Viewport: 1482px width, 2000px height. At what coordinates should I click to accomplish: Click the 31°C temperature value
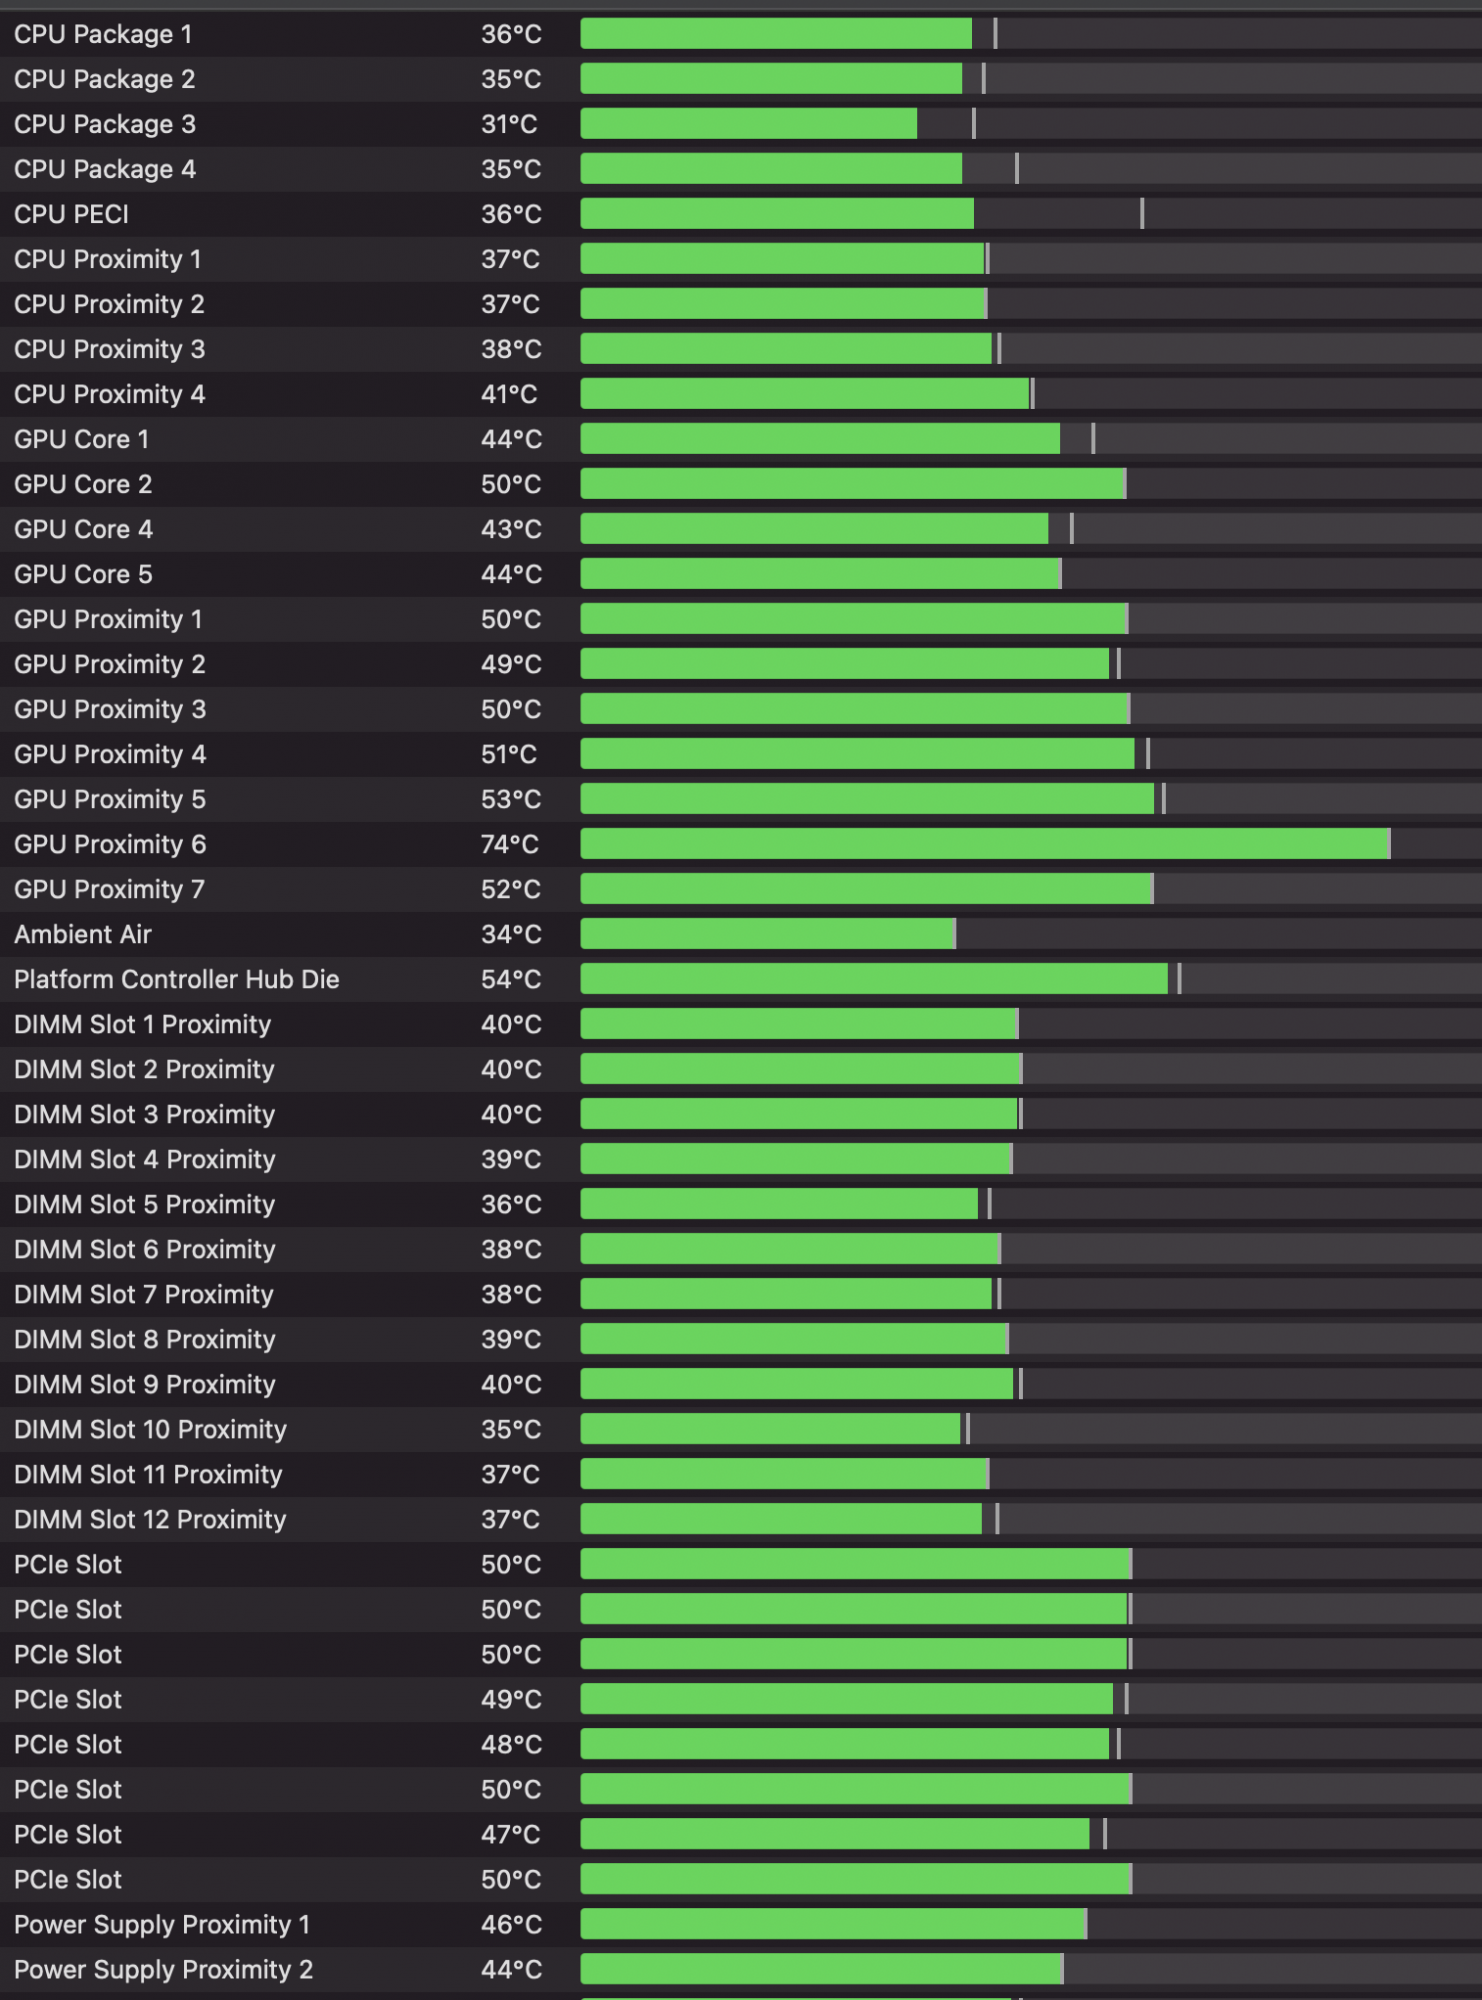coord(509,124)
